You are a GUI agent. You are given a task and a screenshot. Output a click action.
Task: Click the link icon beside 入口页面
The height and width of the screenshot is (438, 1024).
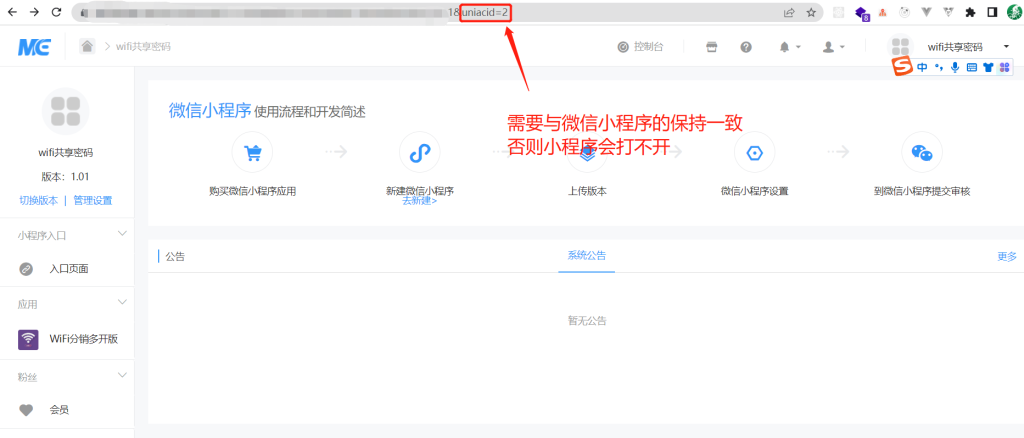pyautogui.click(x=26, y=268)
